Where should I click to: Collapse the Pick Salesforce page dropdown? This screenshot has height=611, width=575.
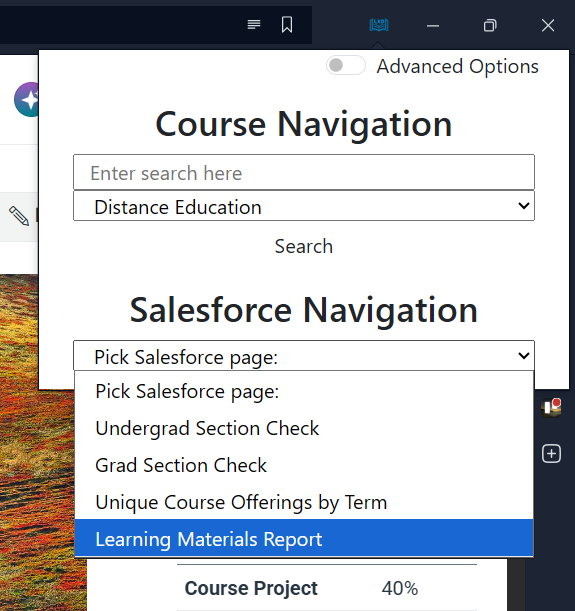(304, 356)
